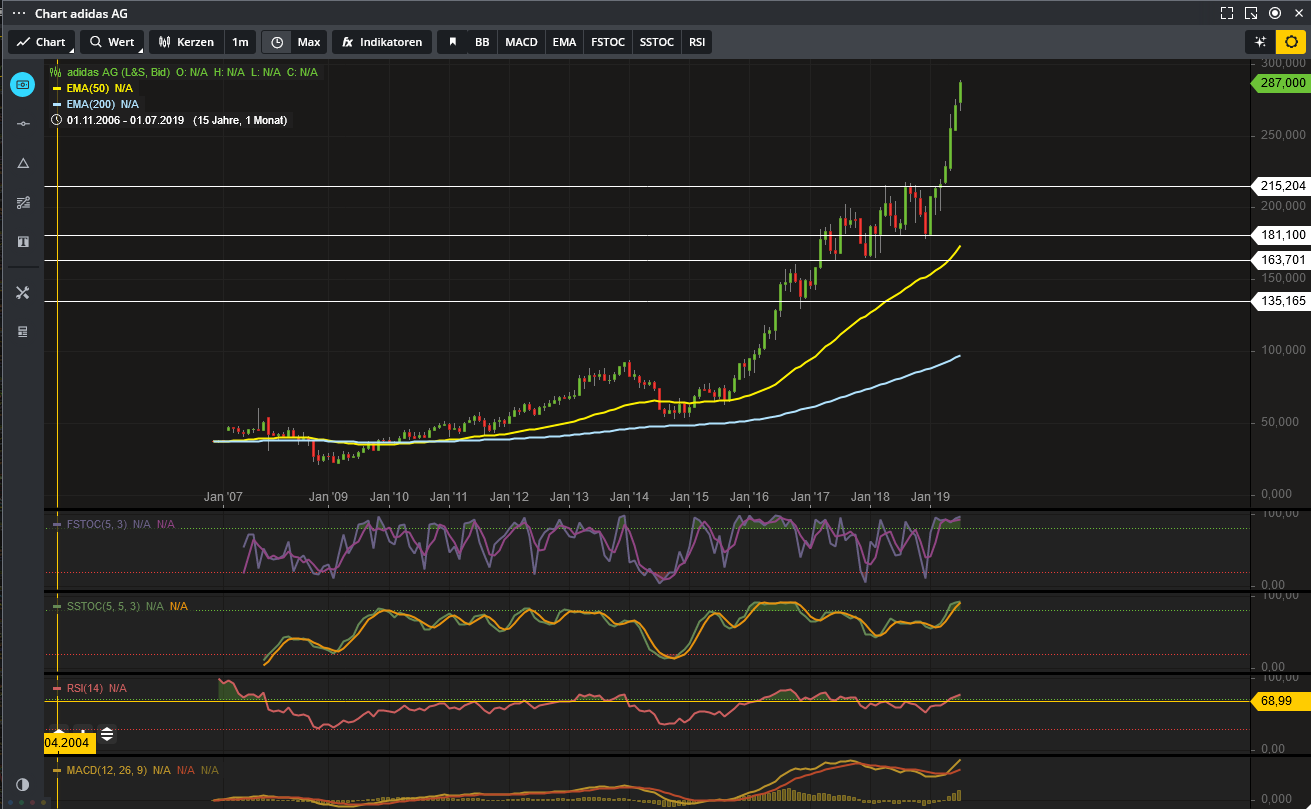
Task: Open the Chart type dropdown
Action: coord(41,42)
